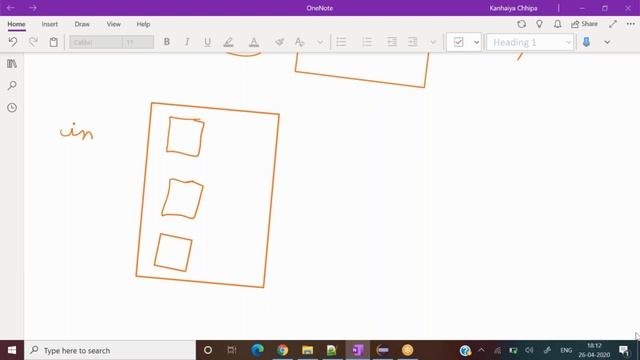Apply the font color
The width and height of the screenshot is (640, 360).
(x=254, y=42)
